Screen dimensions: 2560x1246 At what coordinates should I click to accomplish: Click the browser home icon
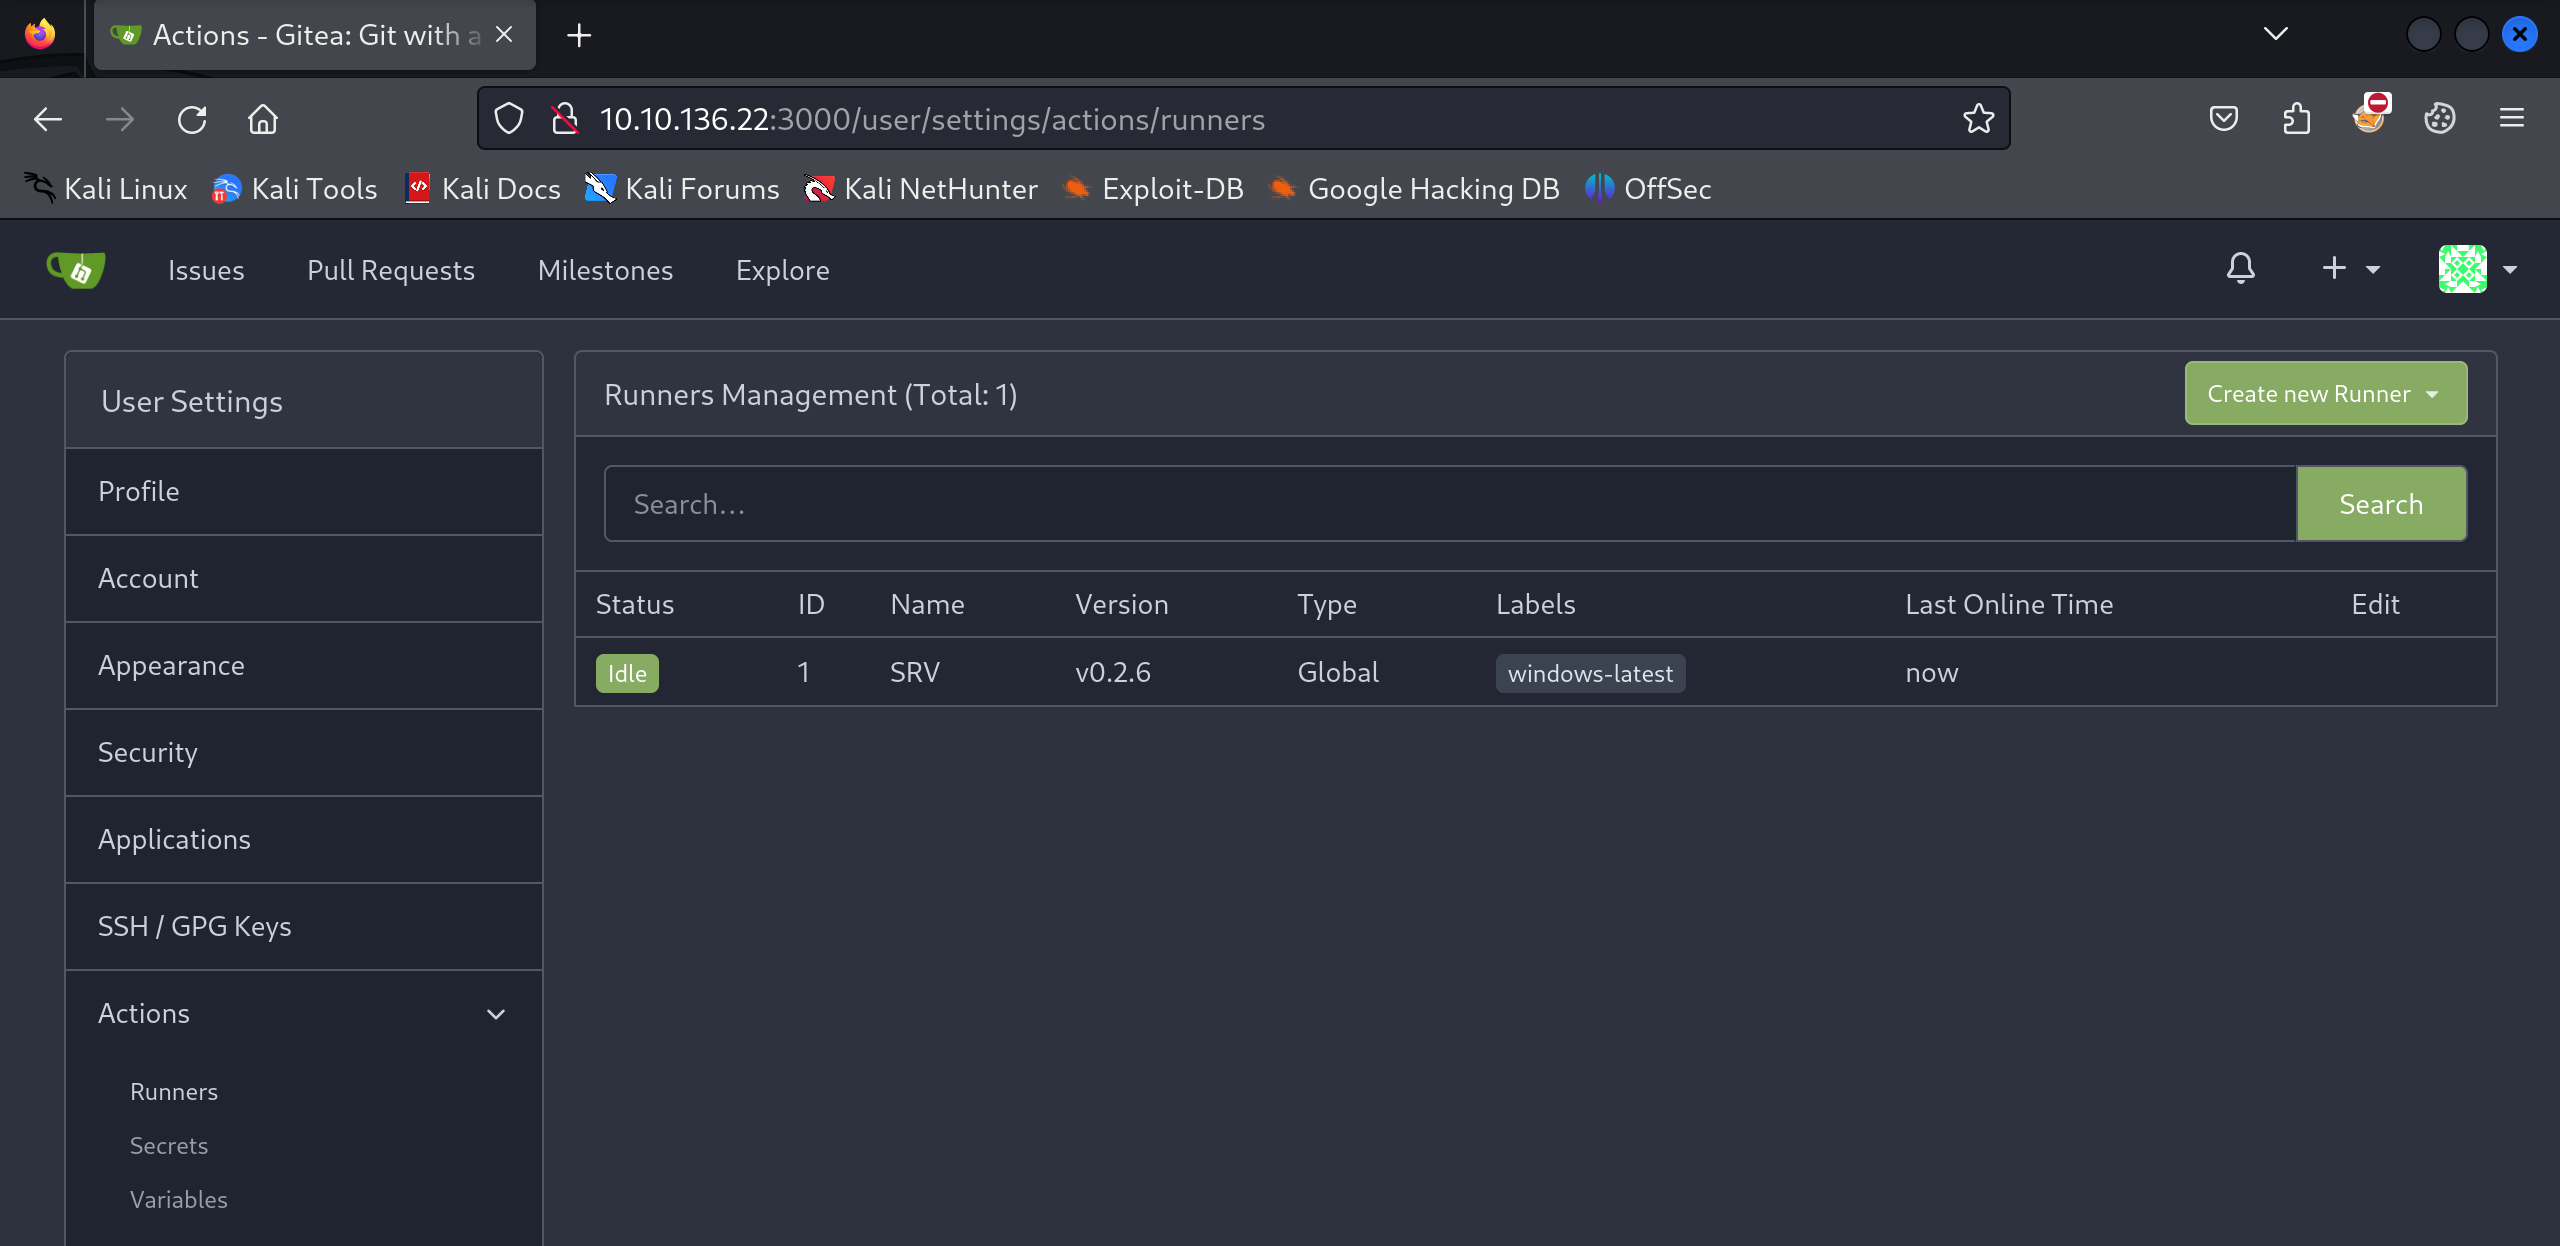[x=263, y=119]
